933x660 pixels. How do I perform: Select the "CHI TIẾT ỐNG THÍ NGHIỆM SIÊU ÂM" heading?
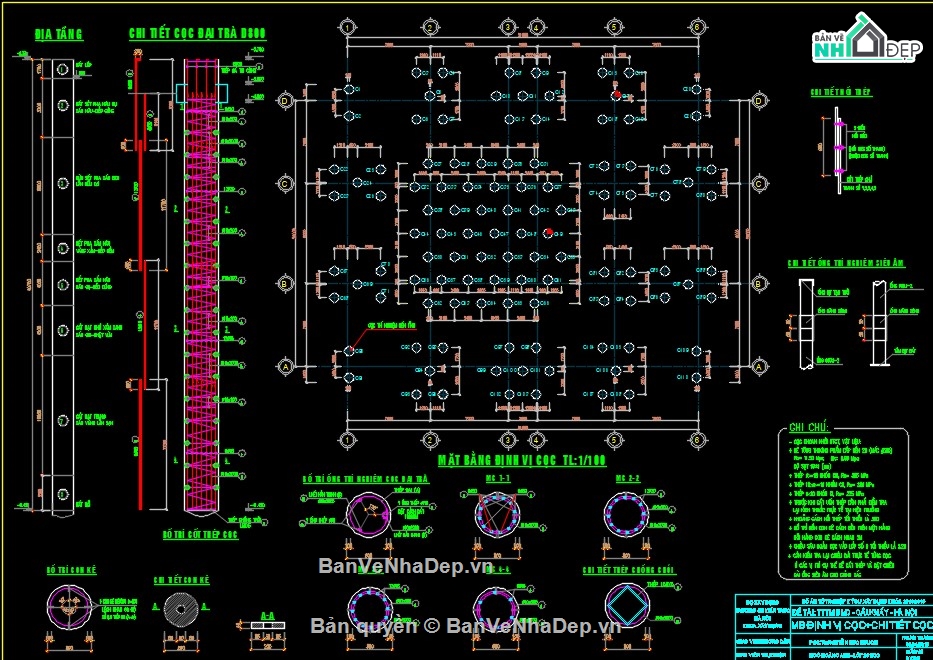point(846,263)
